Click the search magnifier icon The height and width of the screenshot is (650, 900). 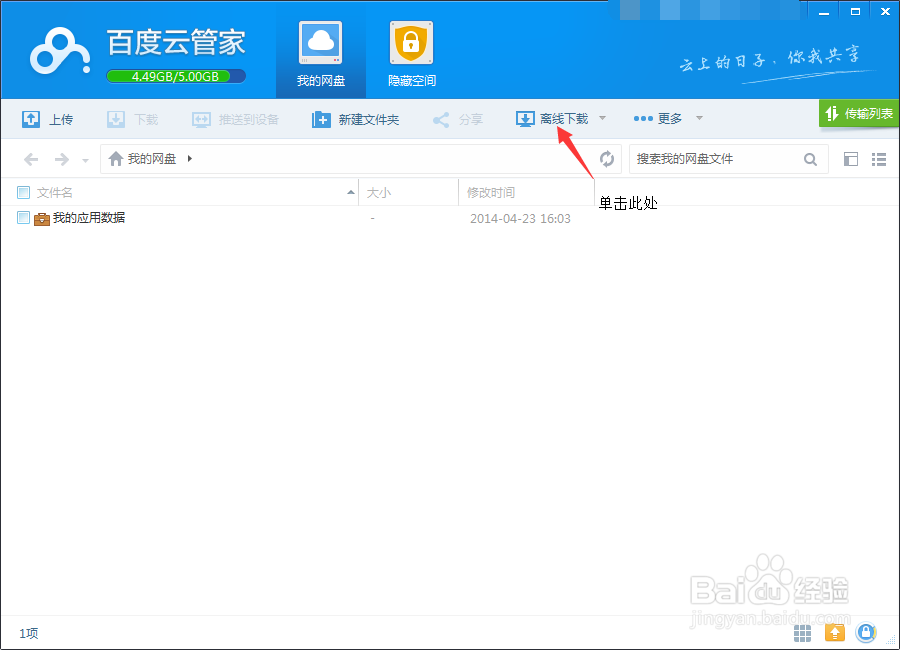[810, 158]
